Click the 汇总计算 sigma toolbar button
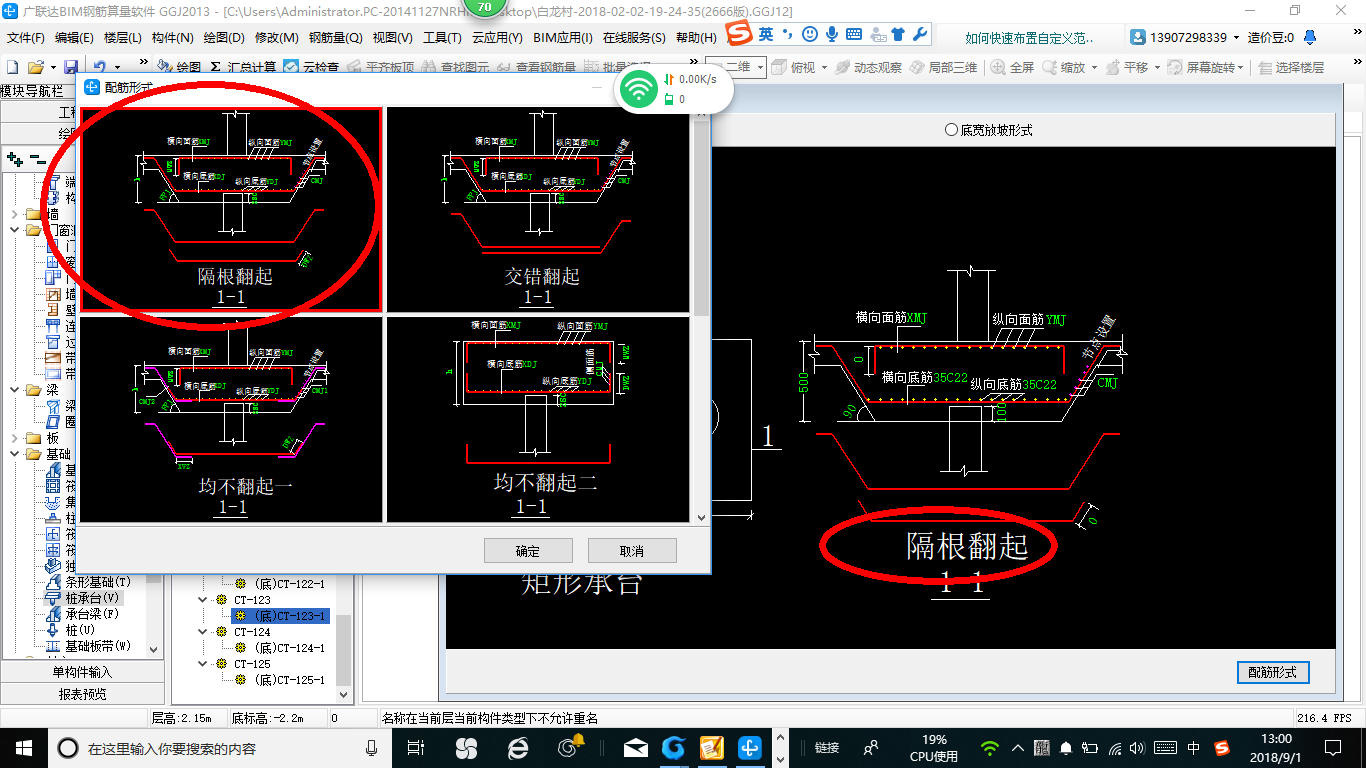The image size is (1366, 768). point(243,67)
